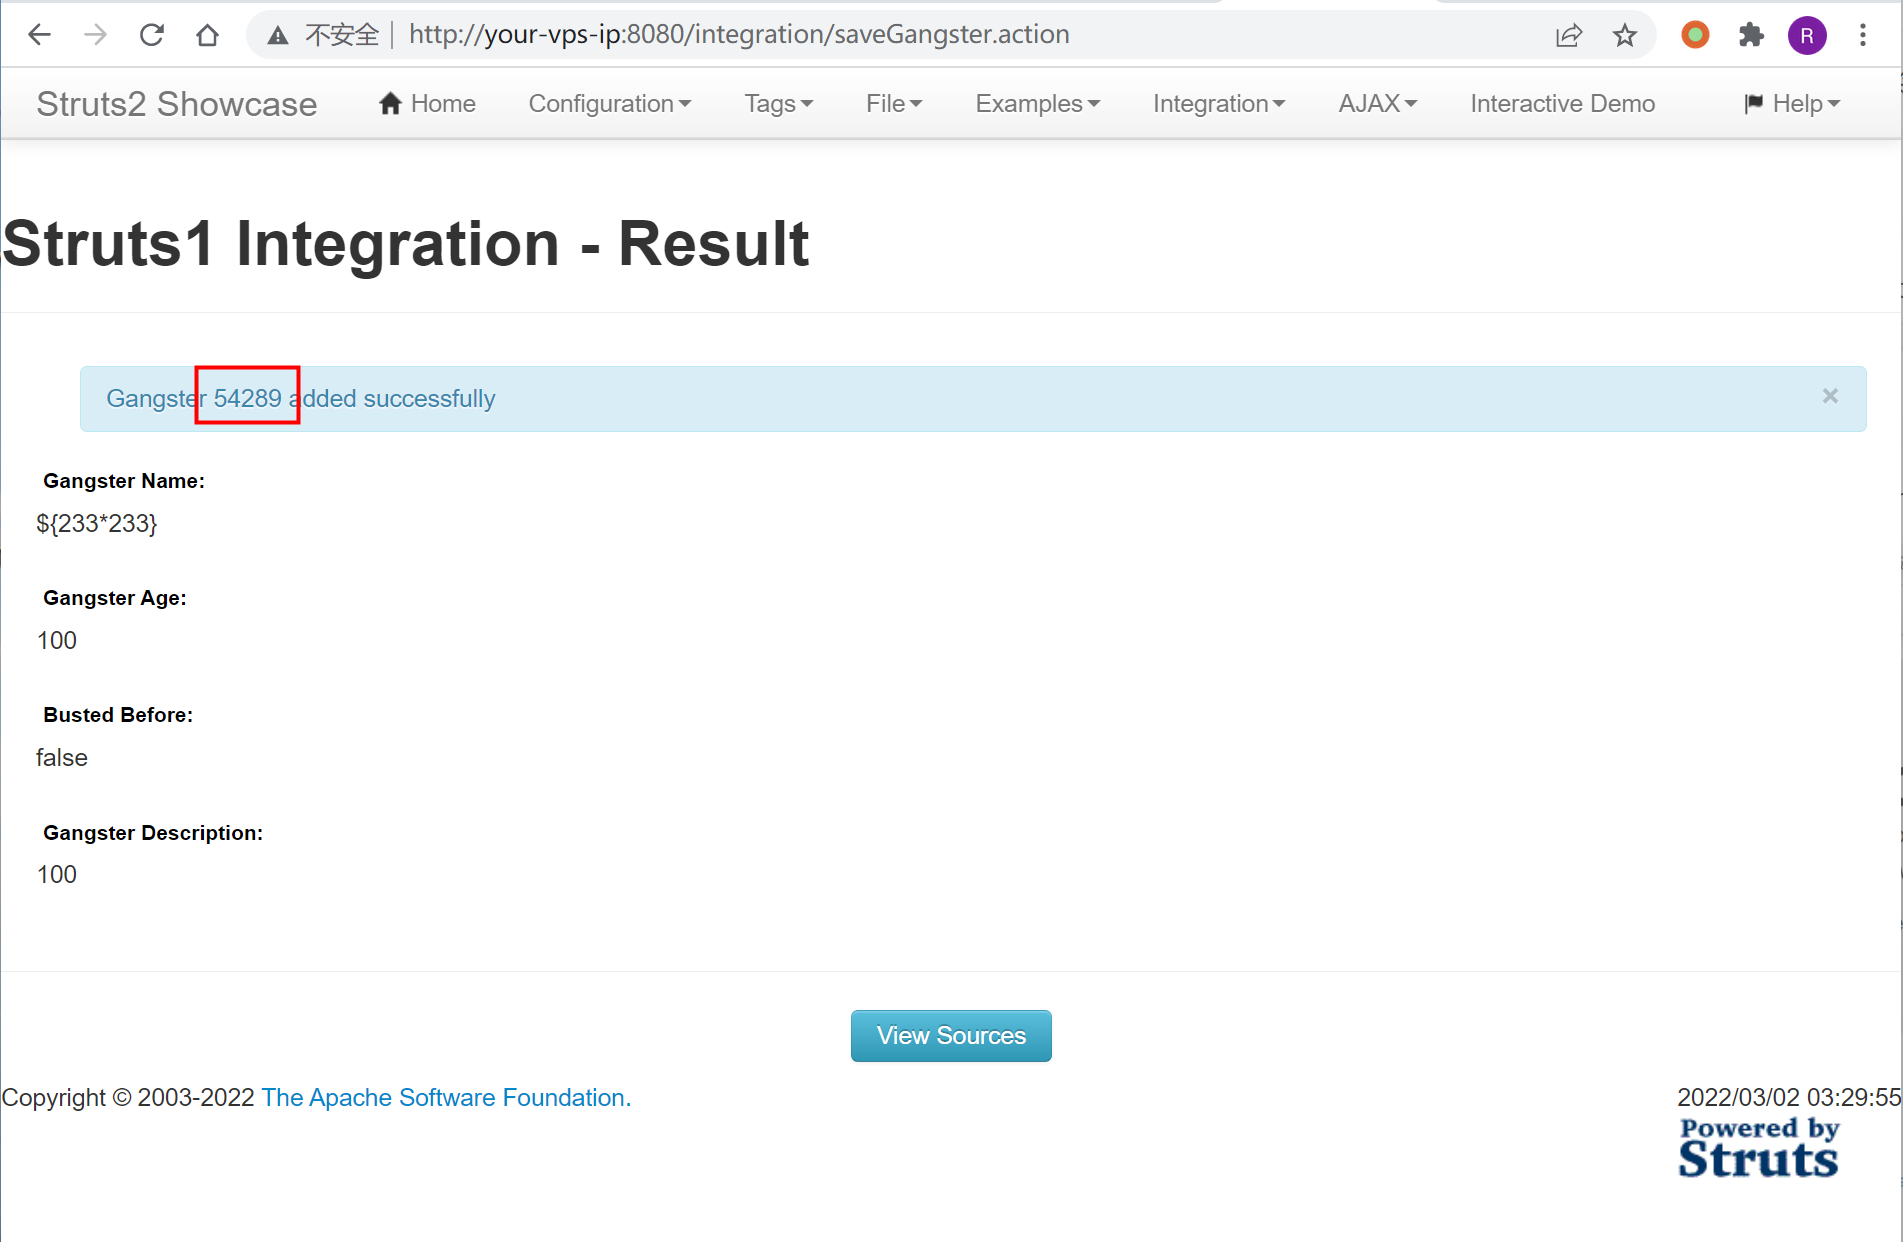Click the browser home icon
Viewport: 1903px width, 1242px height.
(207, 35)
